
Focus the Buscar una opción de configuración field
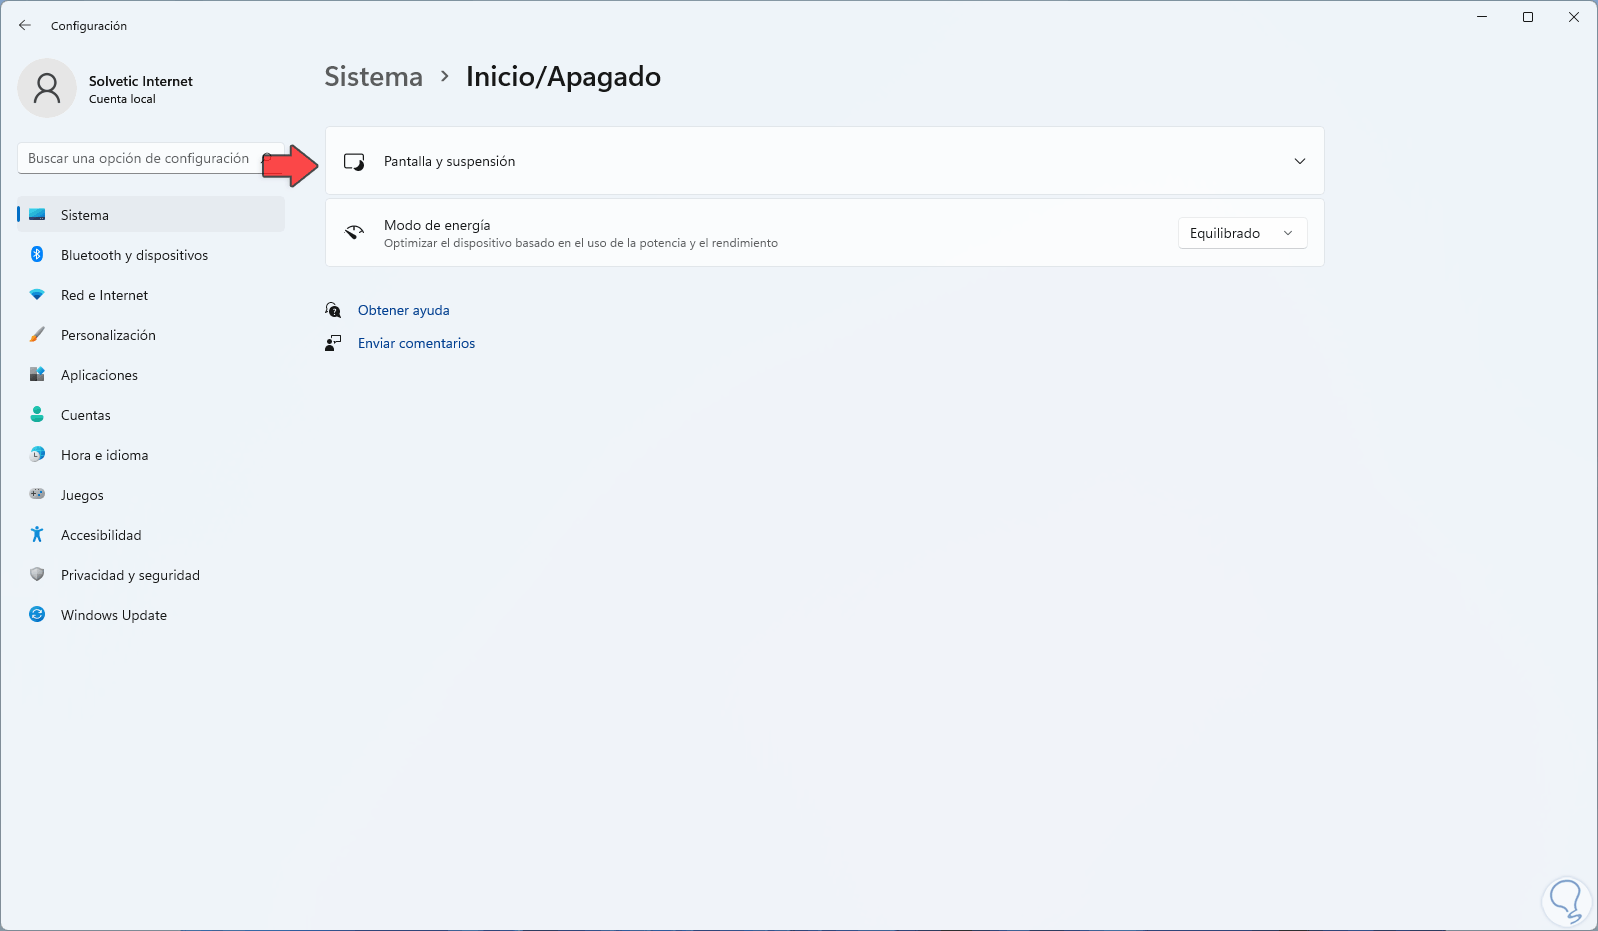click(139, 158)
